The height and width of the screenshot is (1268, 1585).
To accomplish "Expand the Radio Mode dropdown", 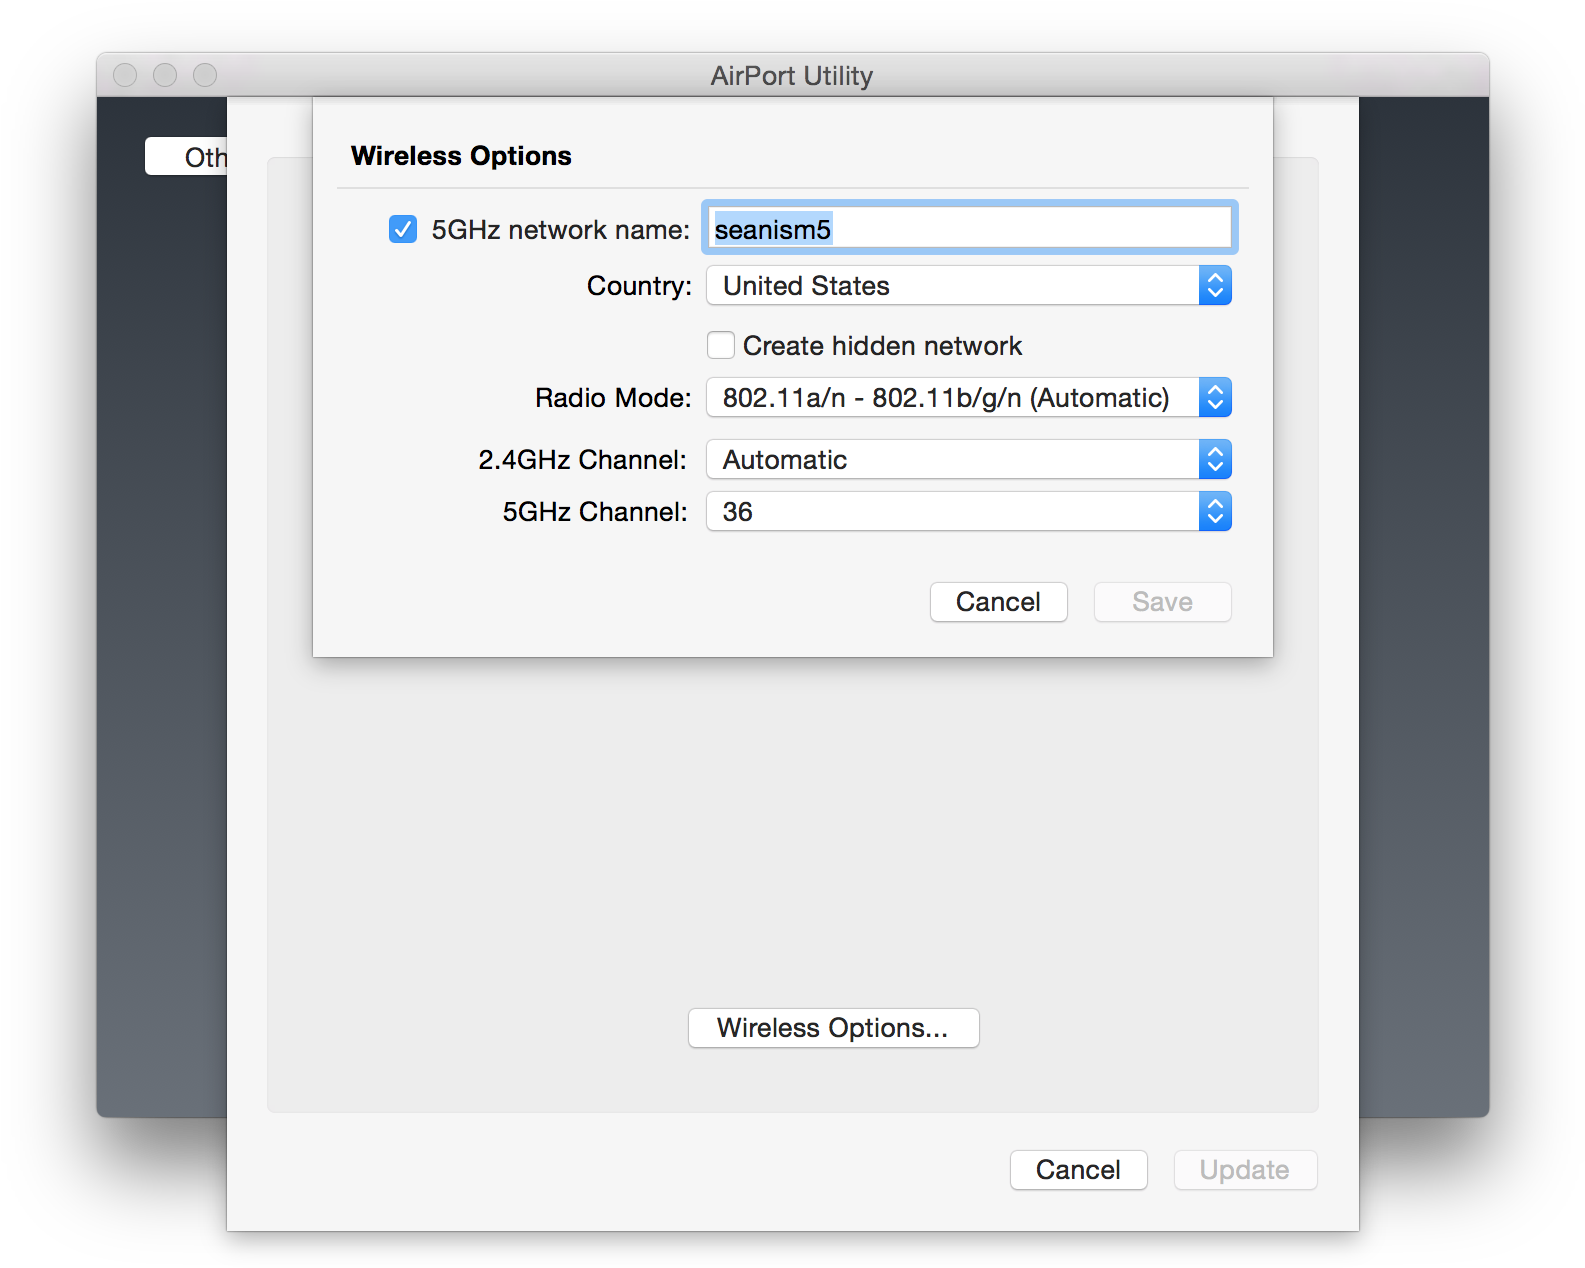I will tap(967, 398).
